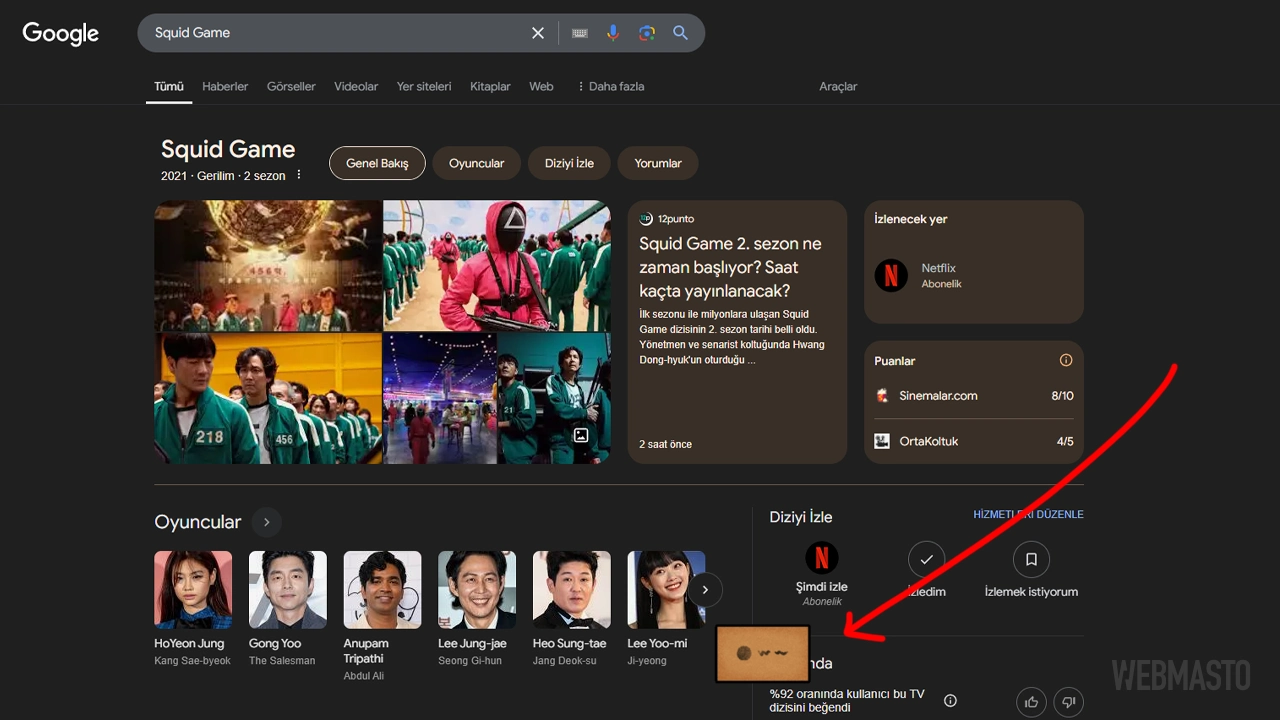Open Anupam Tripathi cast card

click(382, 617)
